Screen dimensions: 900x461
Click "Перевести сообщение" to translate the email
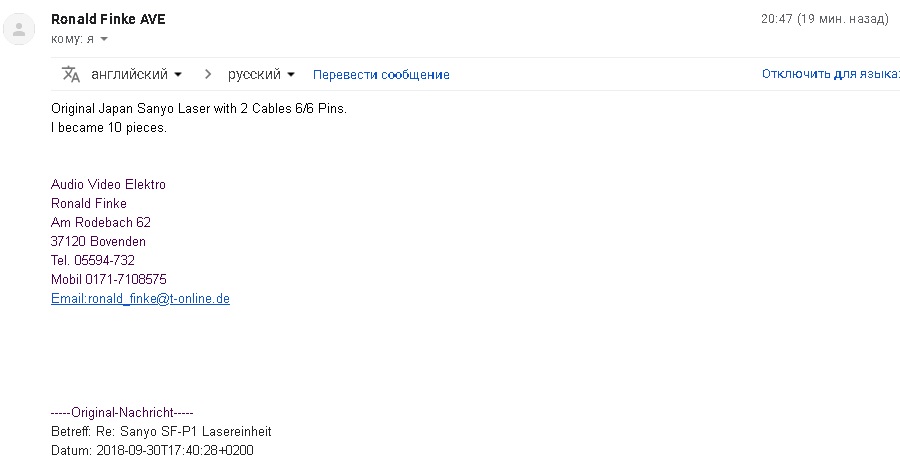(381, 75)
